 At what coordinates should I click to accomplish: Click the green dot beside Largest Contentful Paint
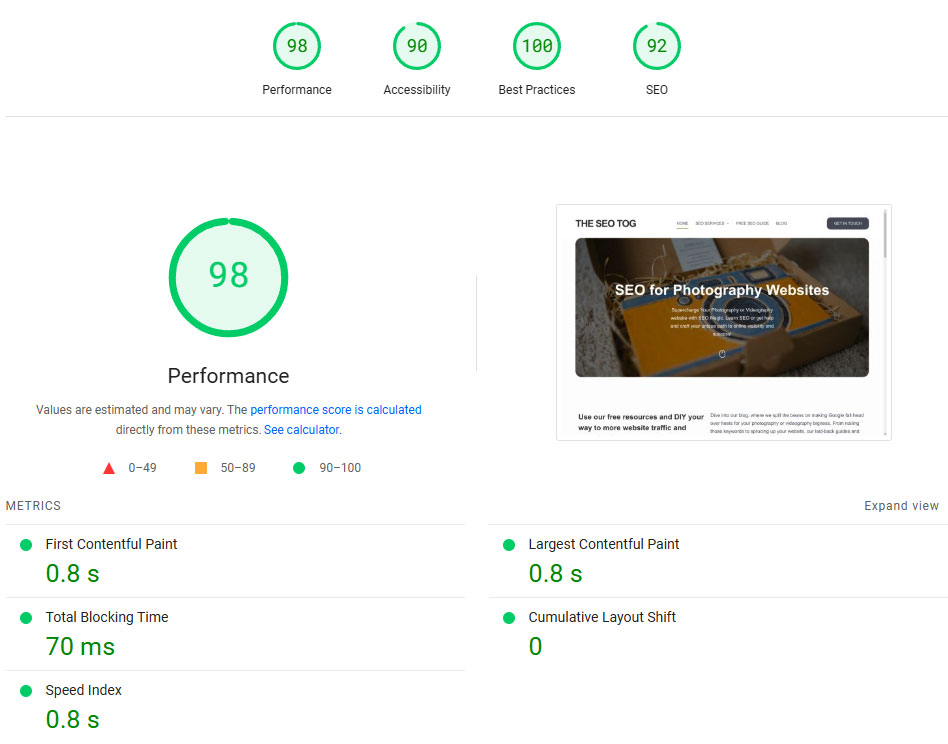click(507, 544)
